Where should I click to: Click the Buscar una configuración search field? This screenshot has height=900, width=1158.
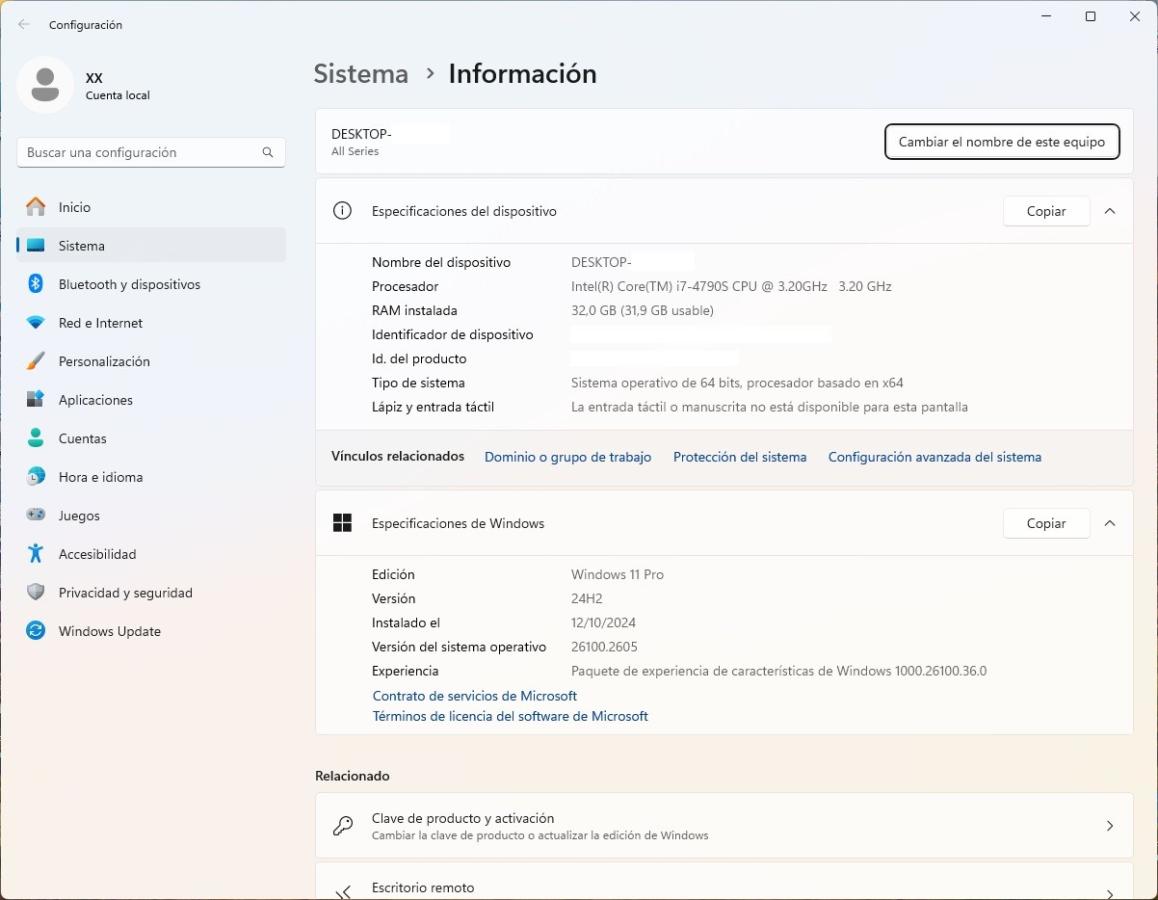coord(140,152)
